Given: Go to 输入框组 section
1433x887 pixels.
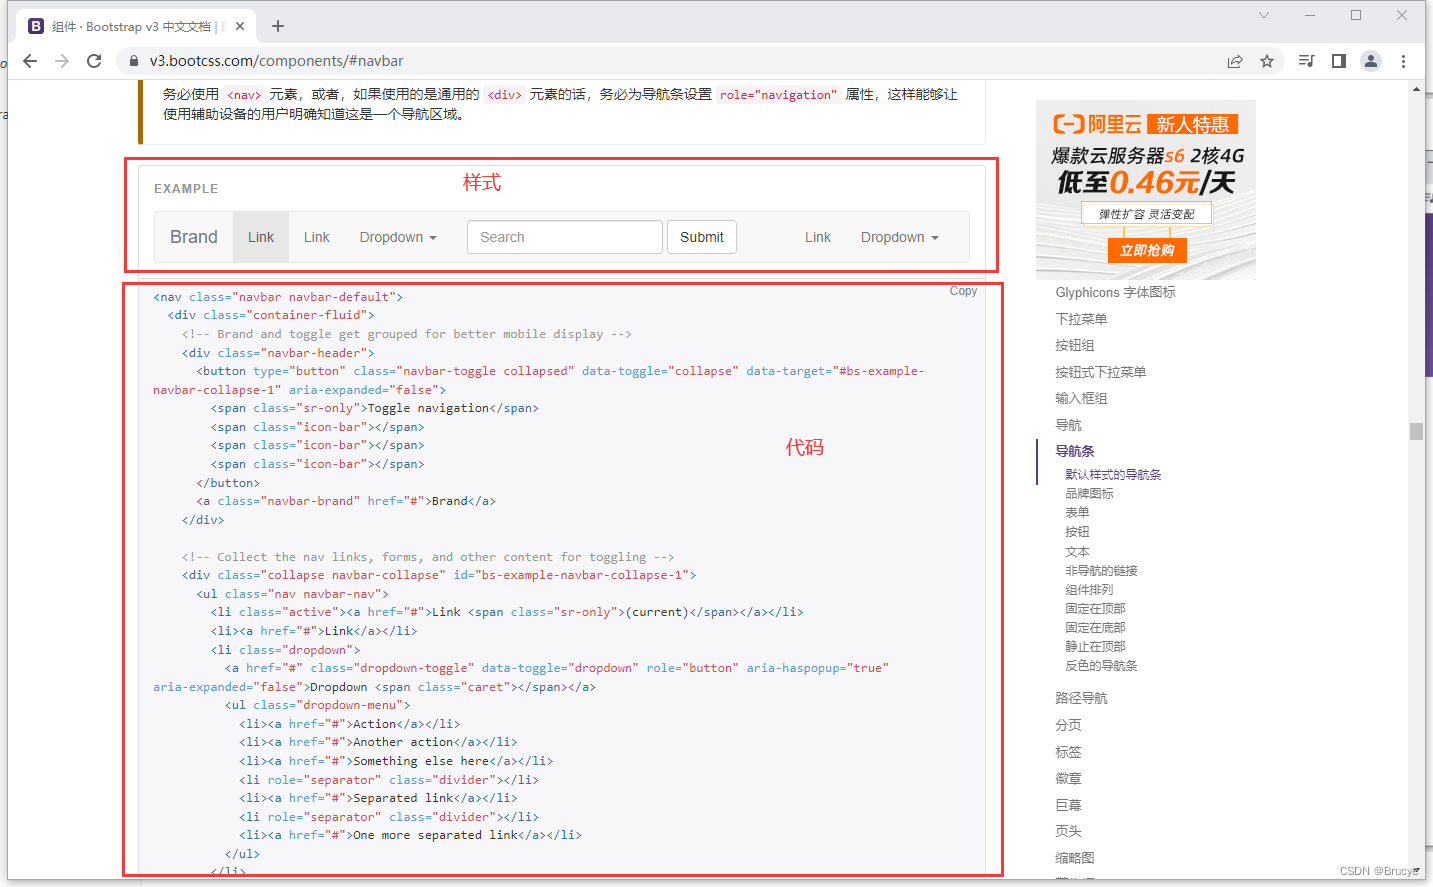Looking at the screenshot, I should (x=1081, y=398).
